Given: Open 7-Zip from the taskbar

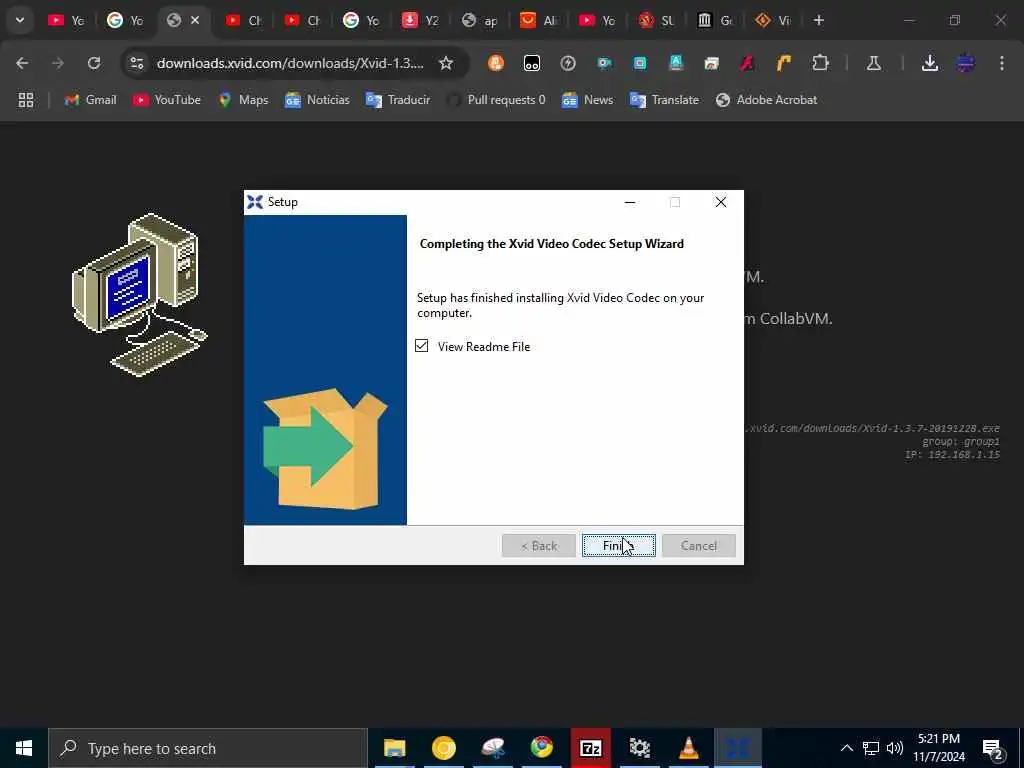Looking at the screenshot, I should 590,748.
